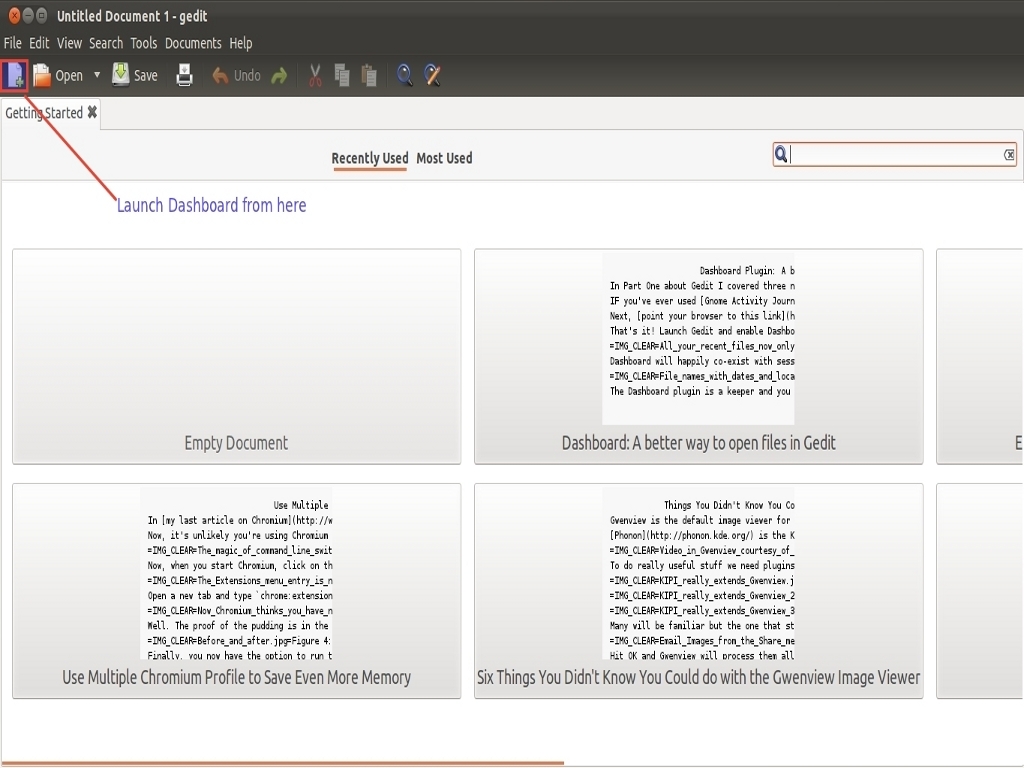Click the New Document toolbar icon
Viewport: 1024px width, 768px height.
pyautogui.click(x=14, y=75)
